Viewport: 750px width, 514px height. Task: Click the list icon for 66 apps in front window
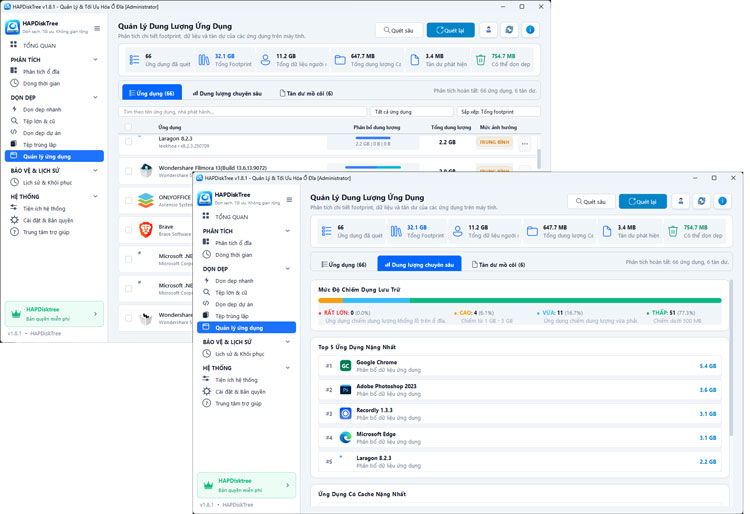click(327, 231)
